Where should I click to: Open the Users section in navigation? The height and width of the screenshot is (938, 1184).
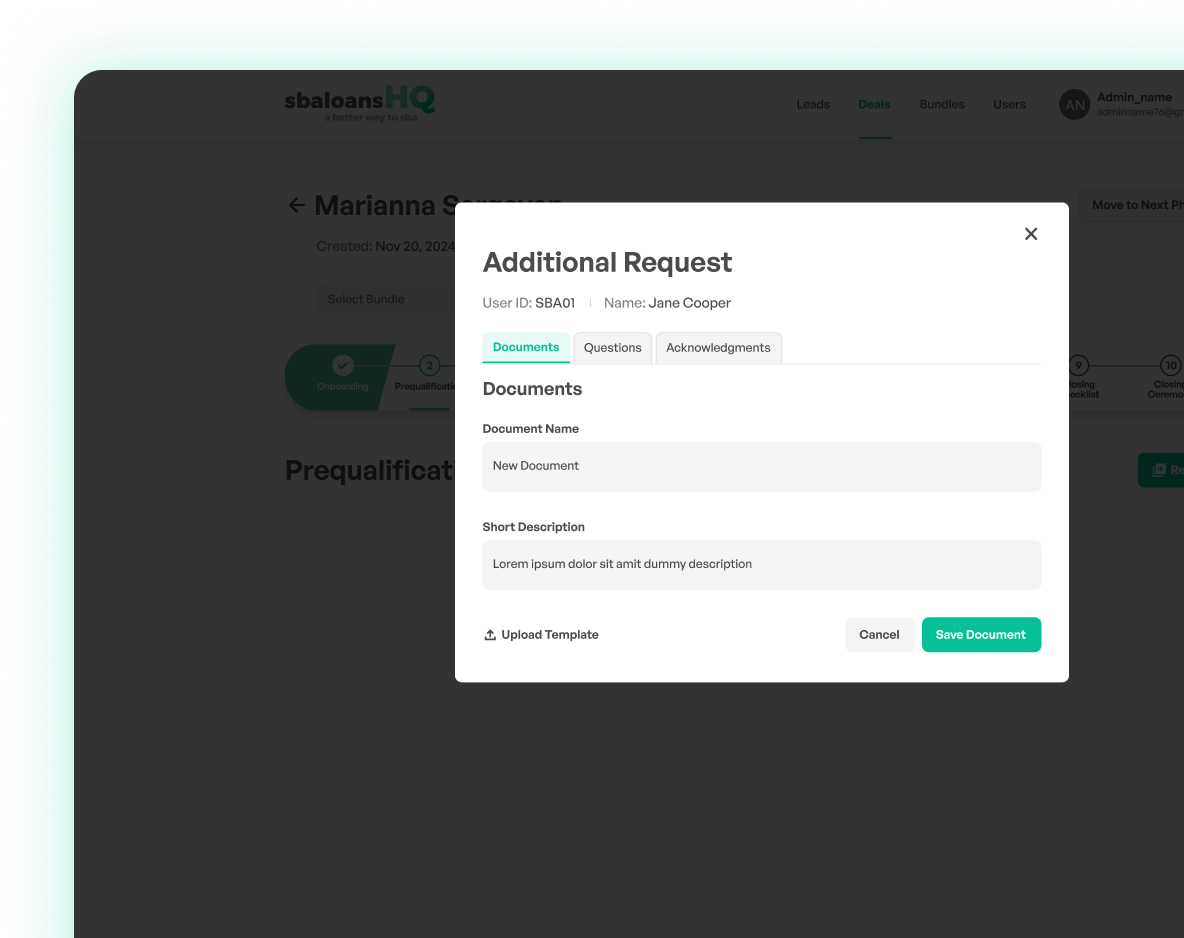1009,104
